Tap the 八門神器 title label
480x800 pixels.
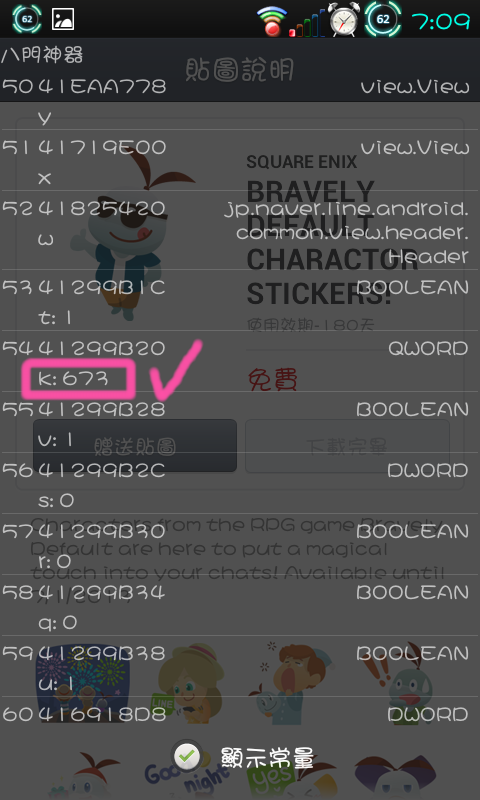coord(42,55)
